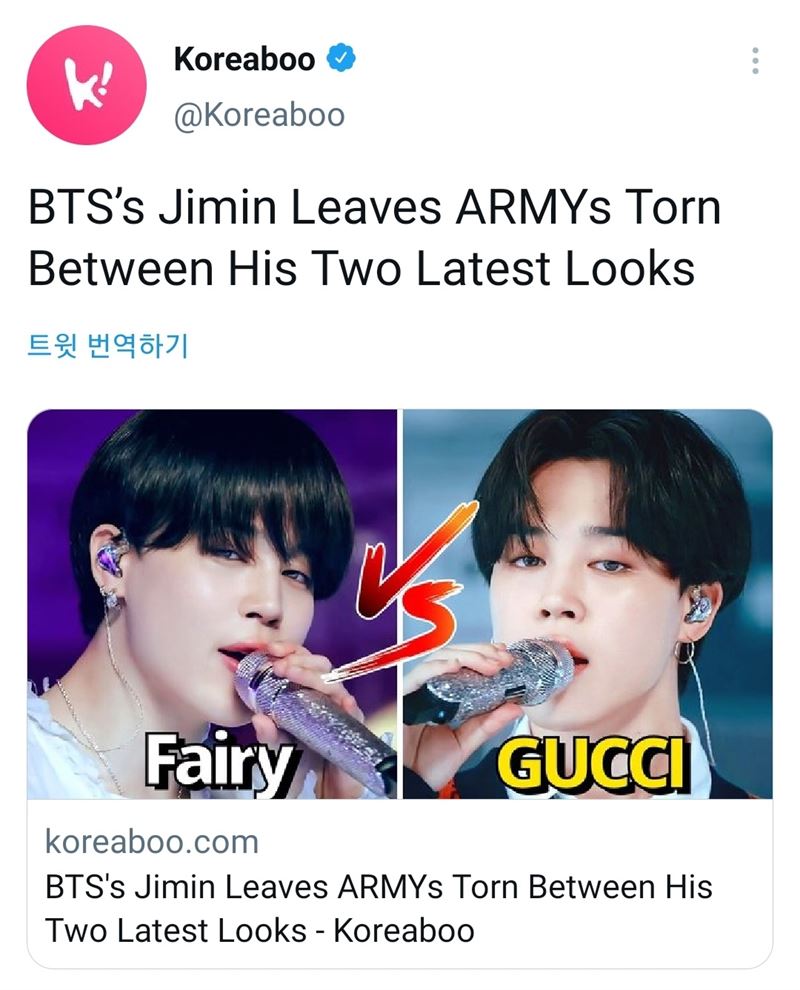Translate tweet via 트윗 번역하기
Viewport: 800px width, 990px height.
[107, 345]
